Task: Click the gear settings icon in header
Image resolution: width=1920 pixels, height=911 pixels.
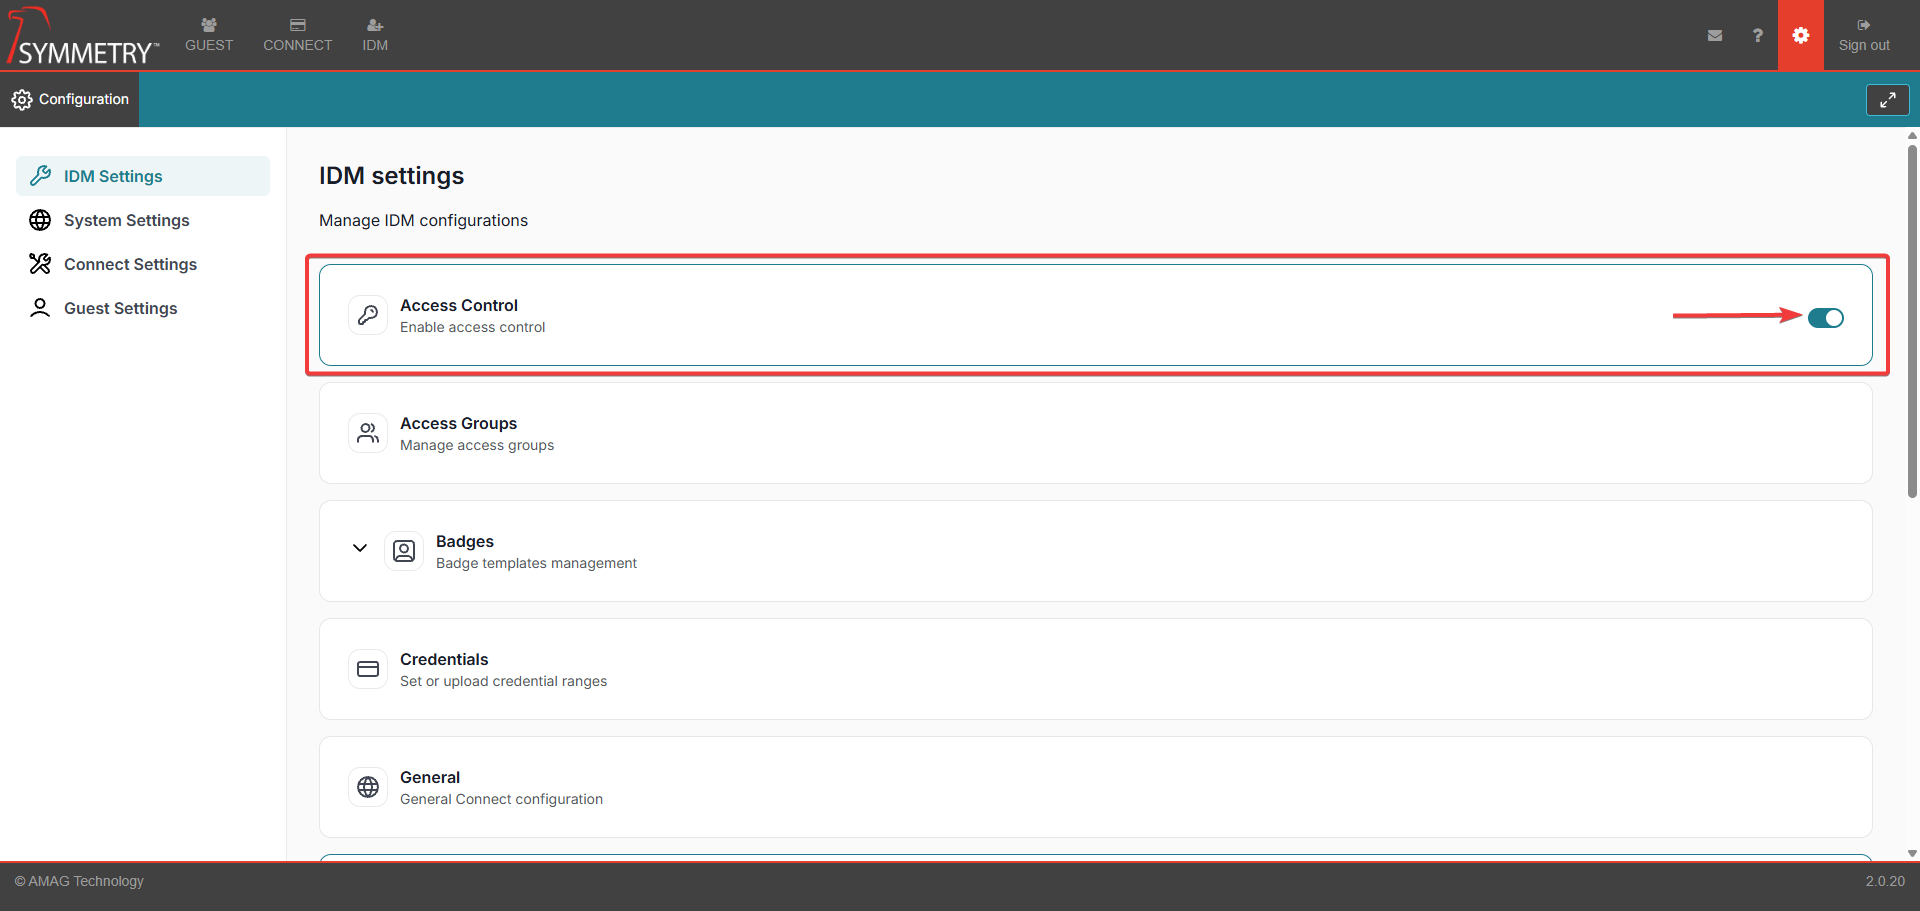Action: [1800, 35]
